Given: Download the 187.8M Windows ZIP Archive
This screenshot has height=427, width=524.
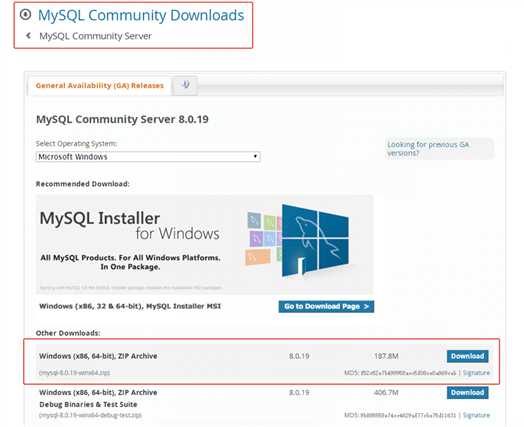Looking at the screenshot, I should (x=467, y=356).
